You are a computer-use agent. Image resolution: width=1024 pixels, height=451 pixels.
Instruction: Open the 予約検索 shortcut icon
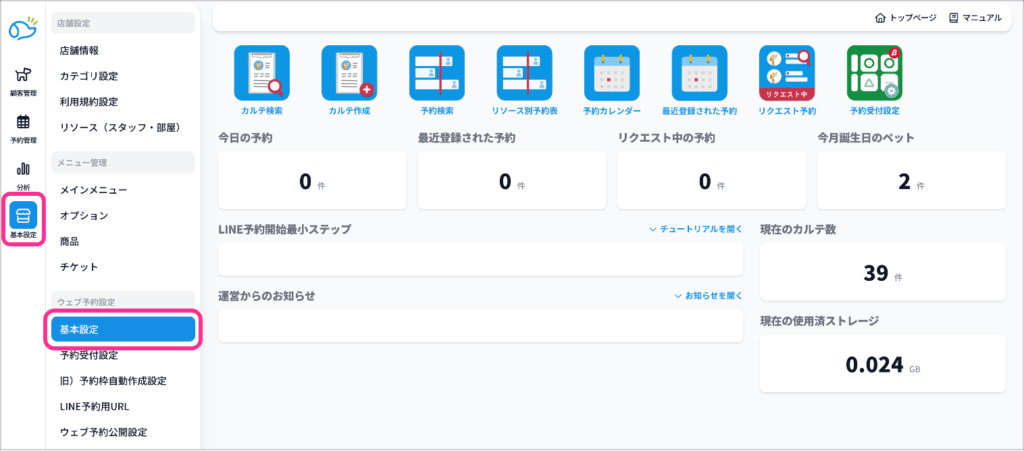point(437,73)
